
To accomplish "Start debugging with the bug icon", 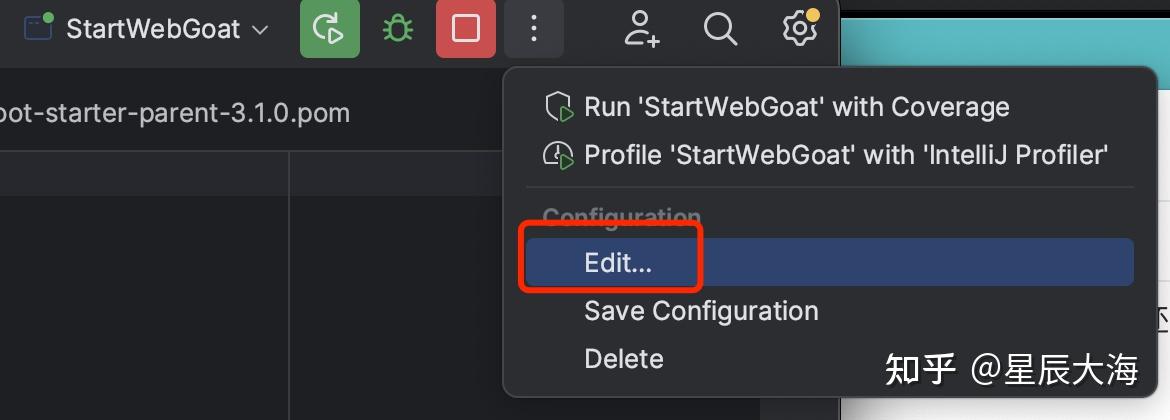I will [x=397, y=28].
